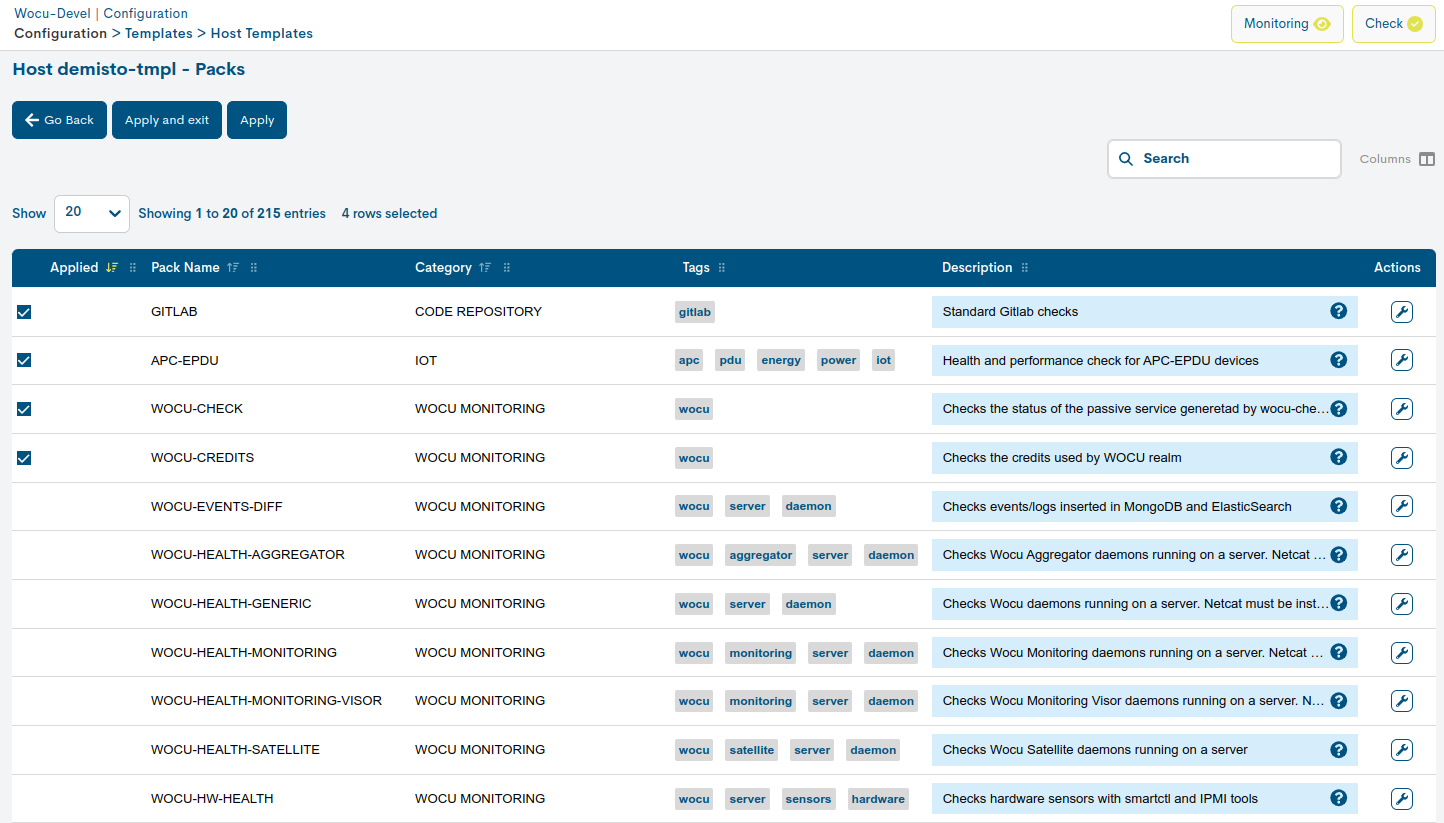This screenshot has height=823, width=1444.
Task: Open wrench settings for GITLAB pack
Action: [x=1401, y=312]
